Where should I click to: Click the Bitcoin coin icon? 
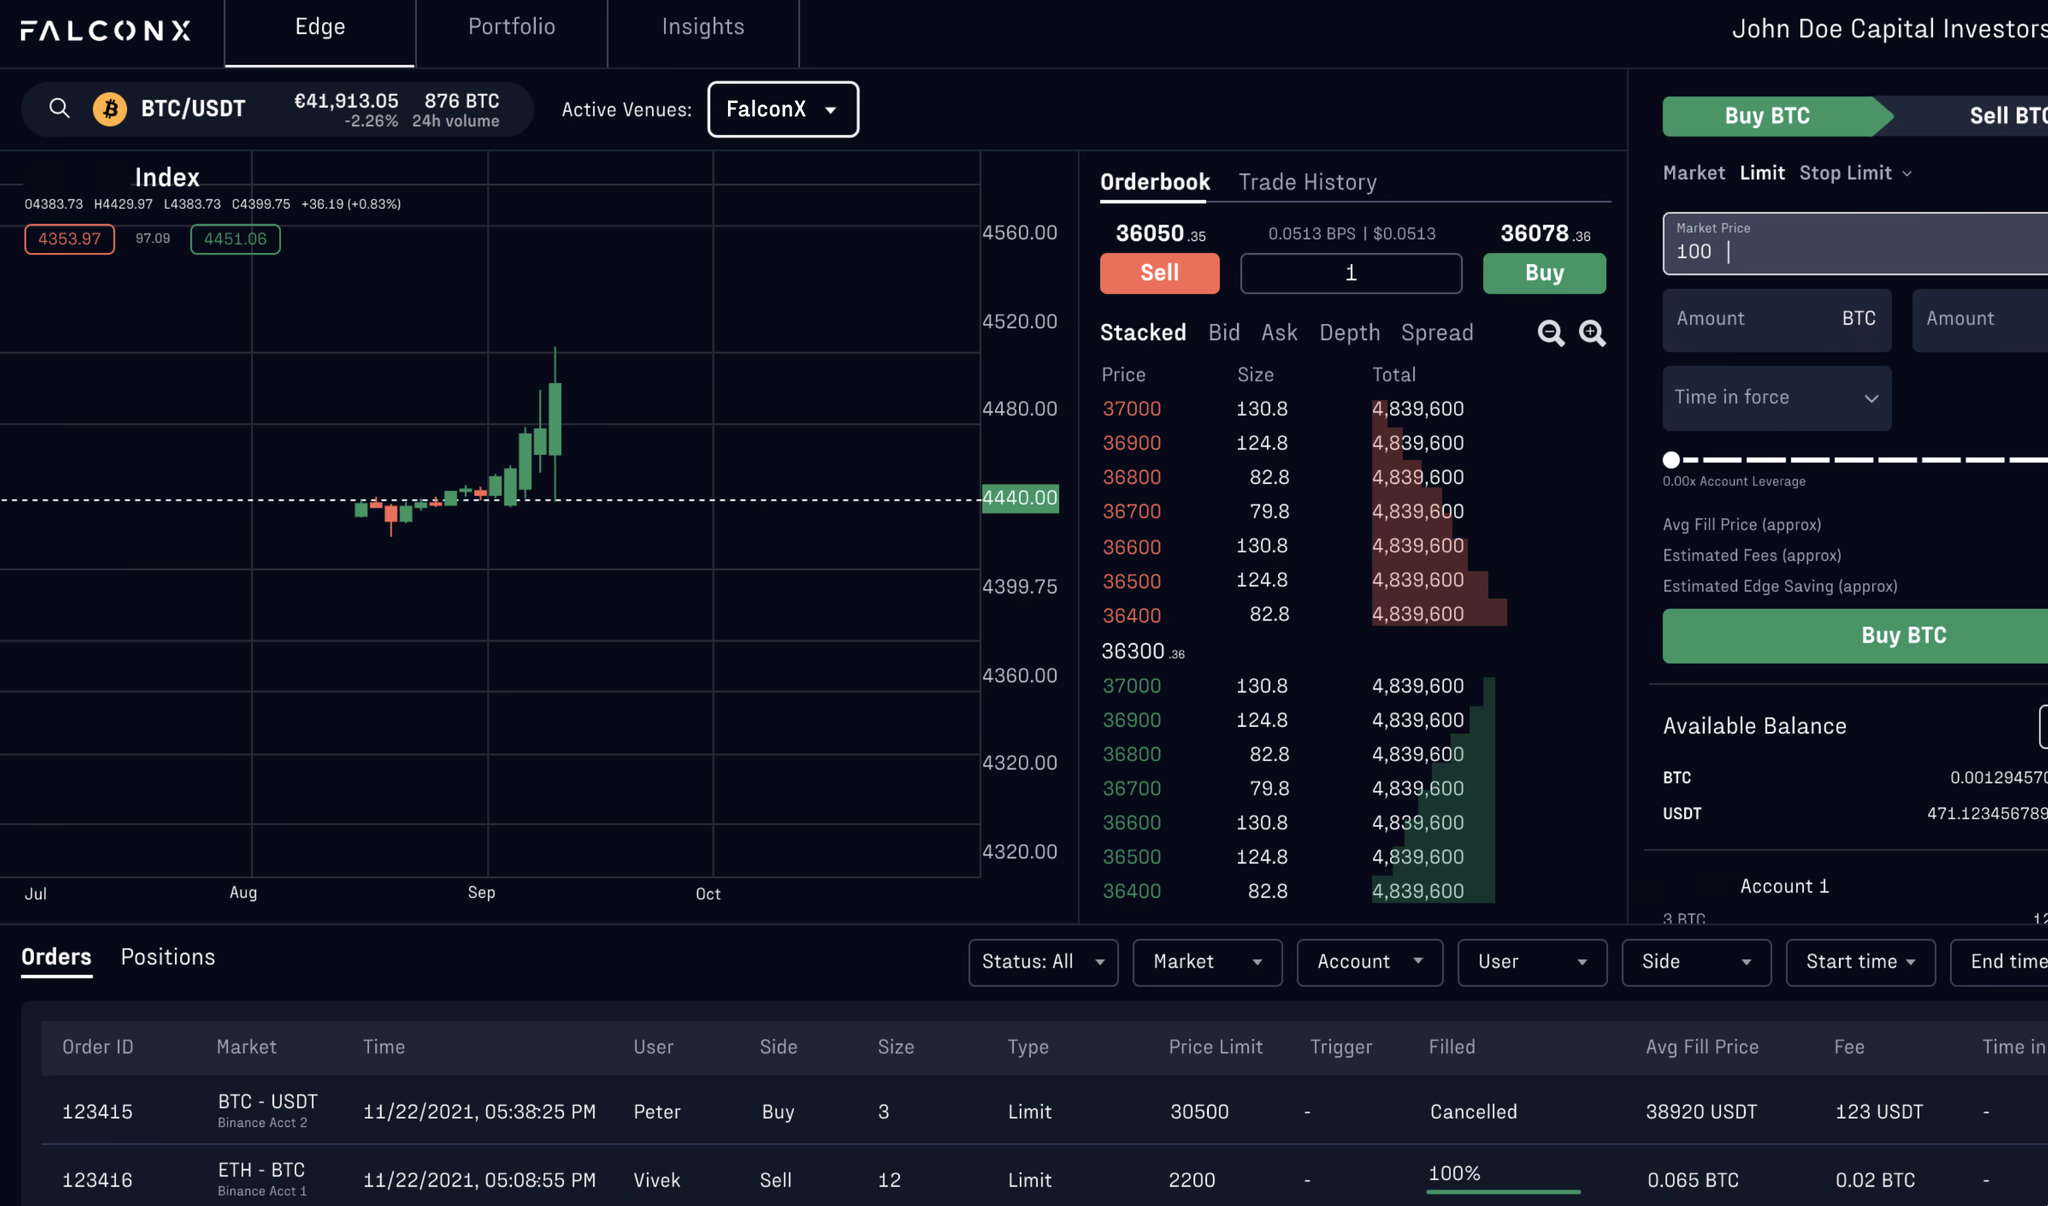(110, 108)
